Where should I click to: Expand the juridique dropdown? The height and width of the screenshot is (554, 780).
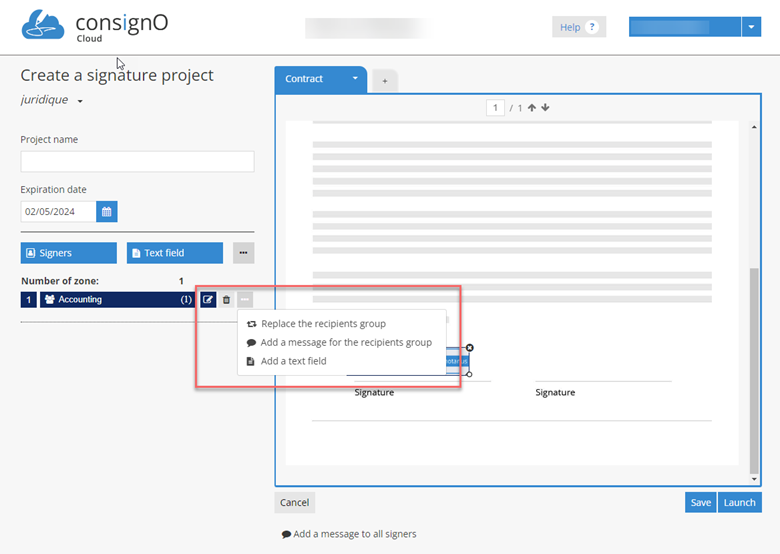click(x=80, y=101)
